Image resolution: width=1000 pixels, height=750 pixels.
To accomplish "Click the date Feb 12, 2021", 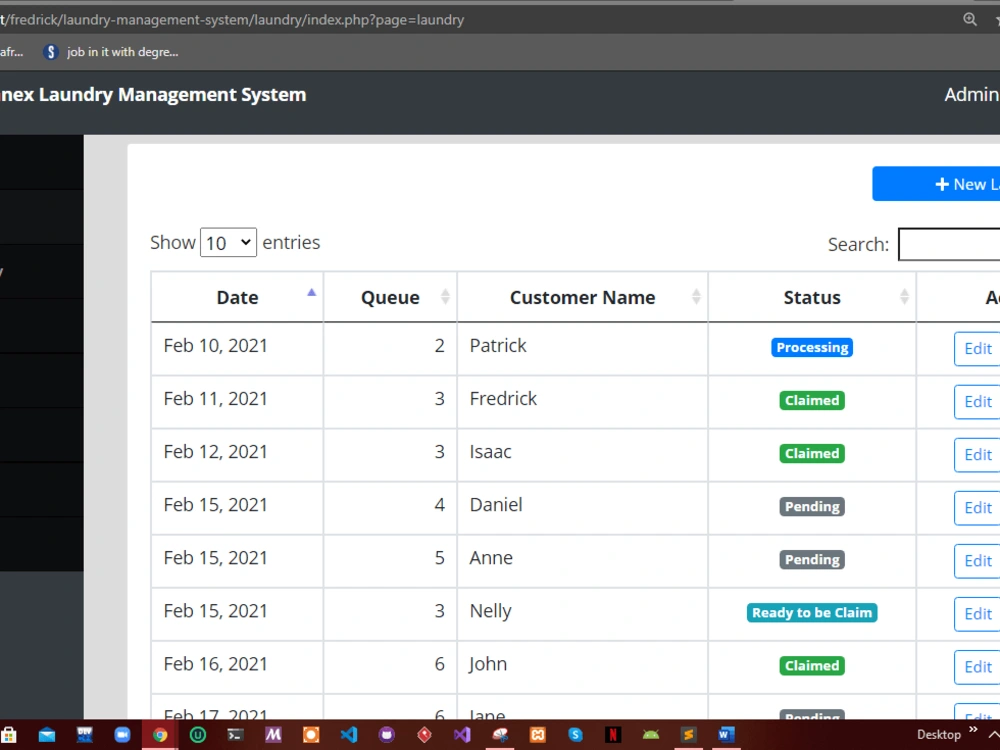I will (x=216, y=452).
